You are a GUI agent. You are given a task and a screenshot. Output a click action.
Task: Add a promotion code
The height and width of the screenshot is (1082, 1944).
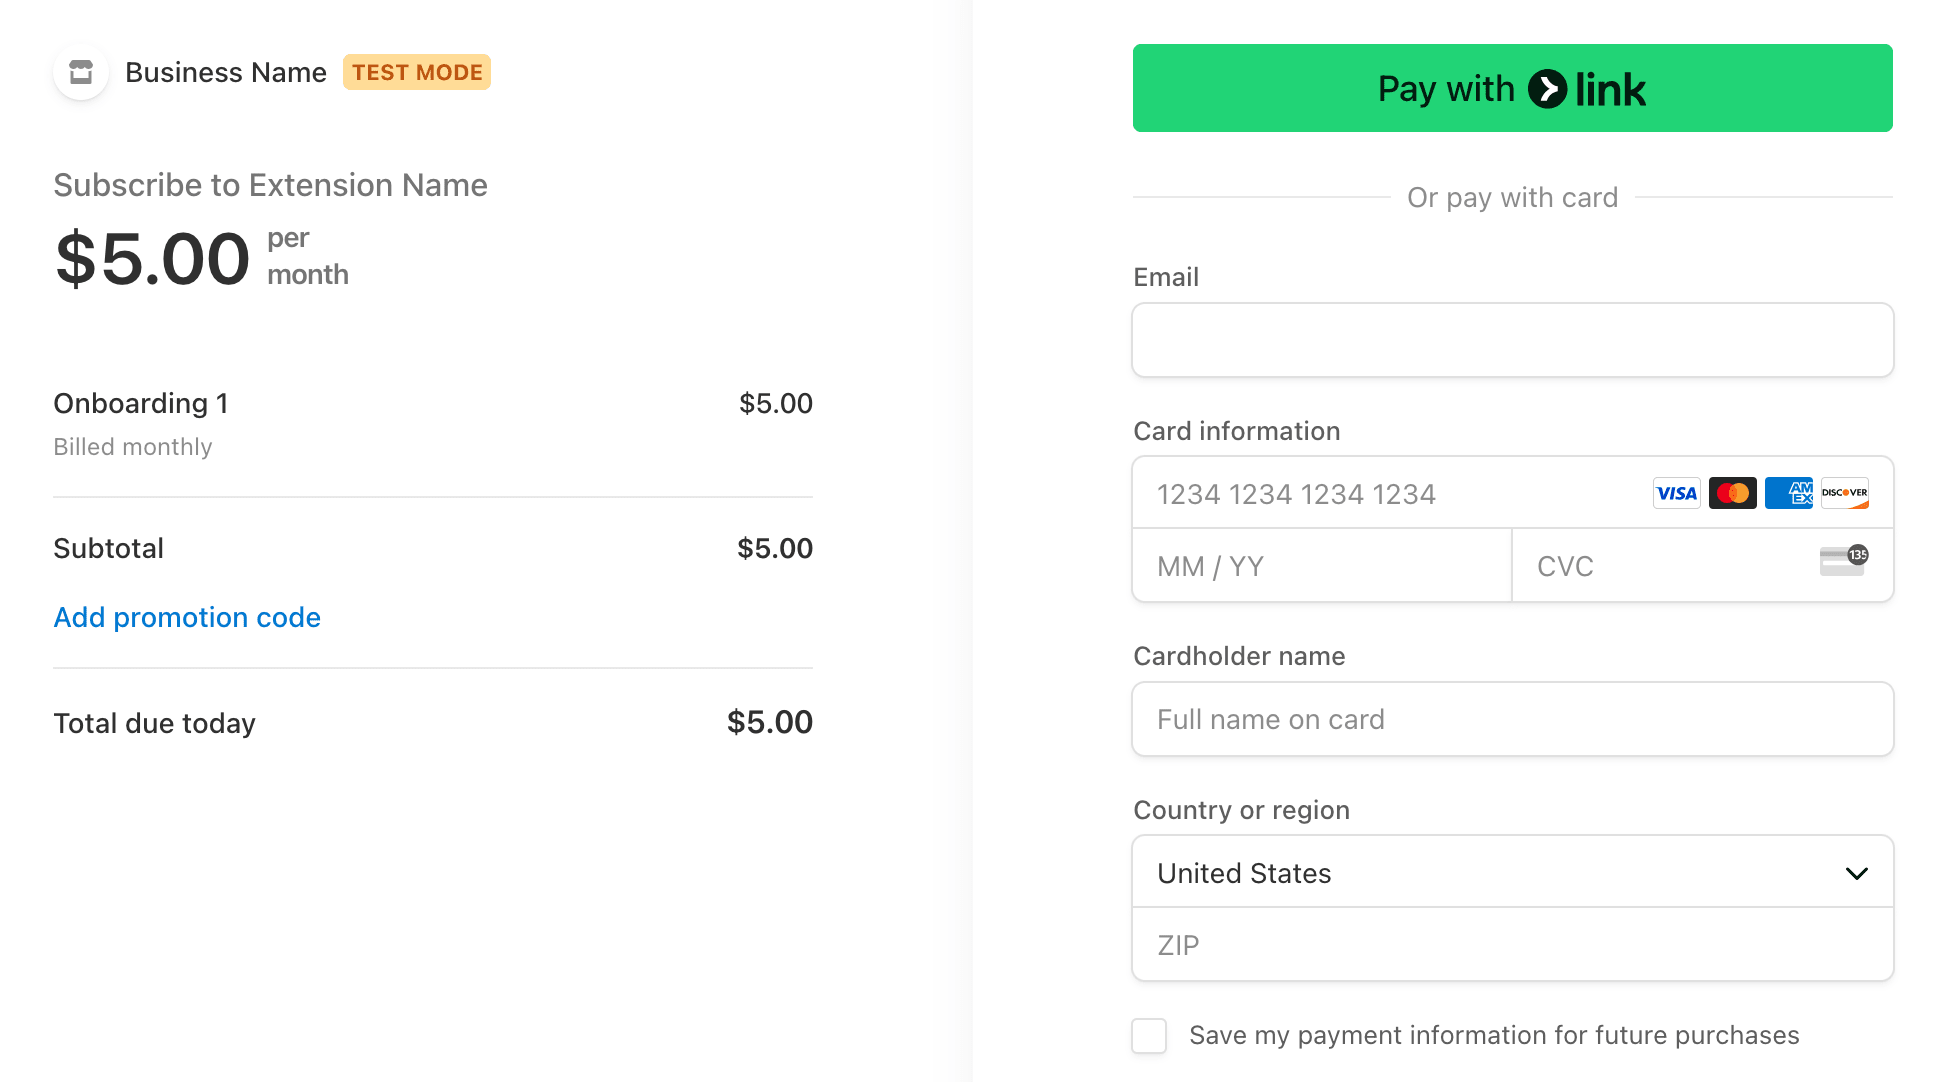point(186,617)
